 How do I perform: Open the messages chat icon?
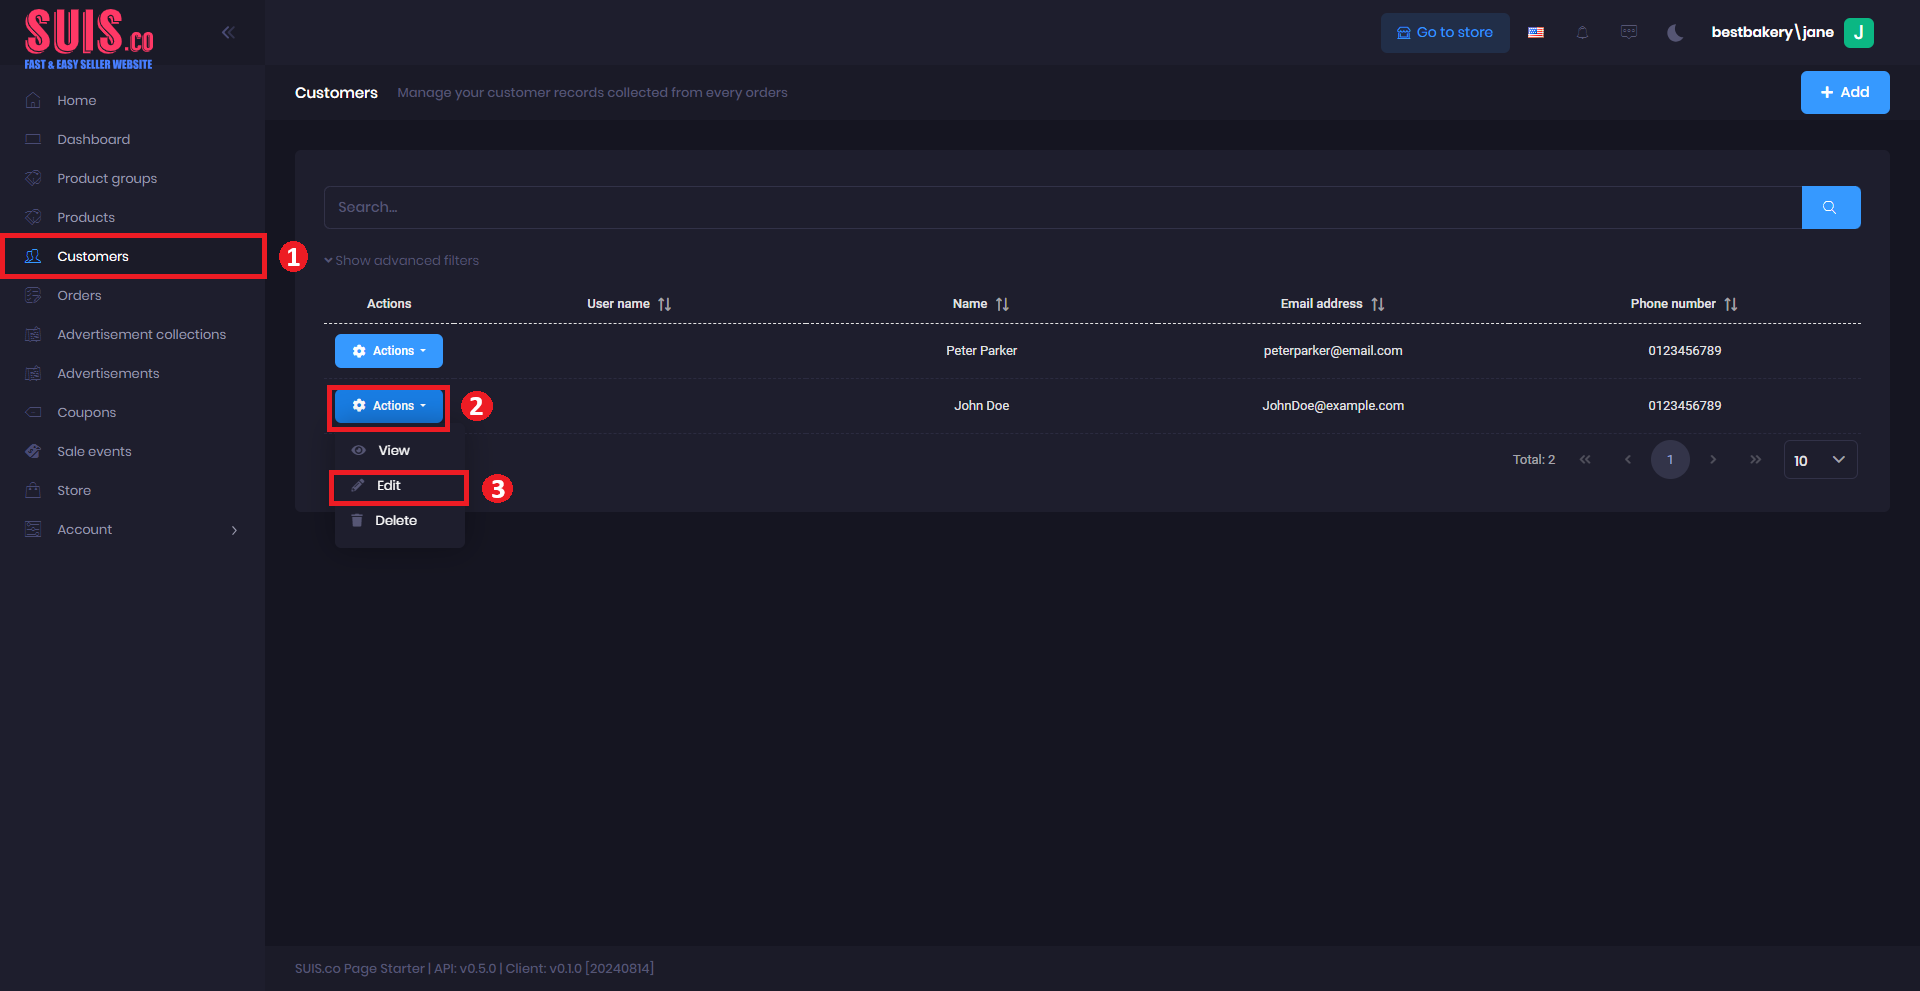[1629, 33]
